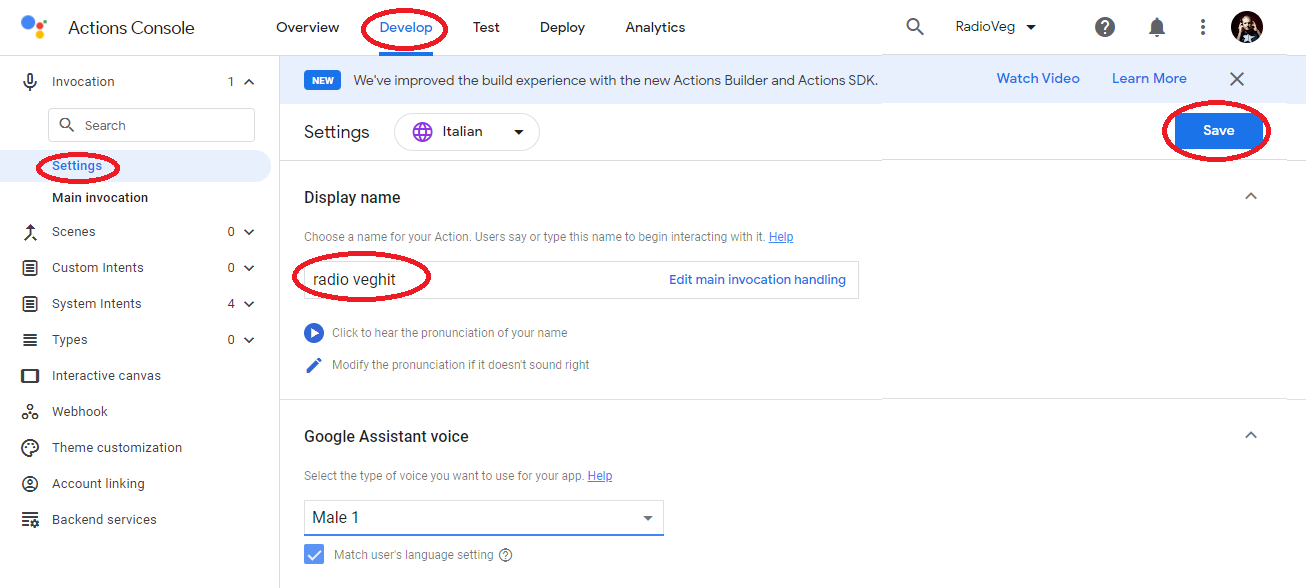Dismiss the new build experience banner
Image resolution: width=1306 pixels, height=588 pixels.
pyautogui.click(x=1237, y=79)
